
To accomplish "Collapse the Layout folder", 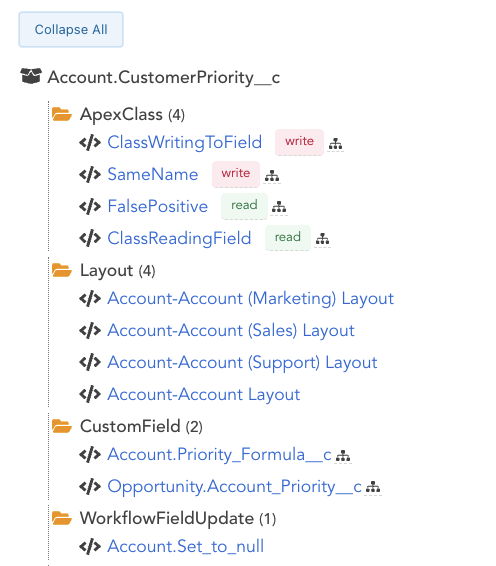I will (x=62, y=270).
